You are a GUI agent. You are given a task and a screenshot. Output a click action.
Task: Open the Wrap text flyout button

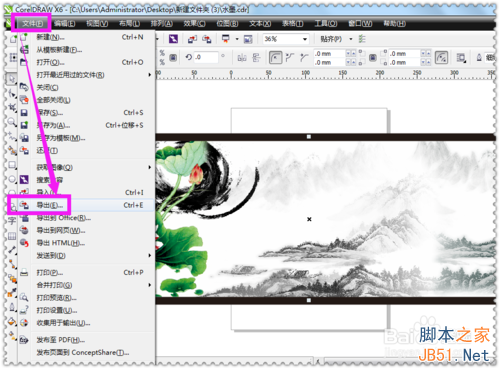[461, 58]
